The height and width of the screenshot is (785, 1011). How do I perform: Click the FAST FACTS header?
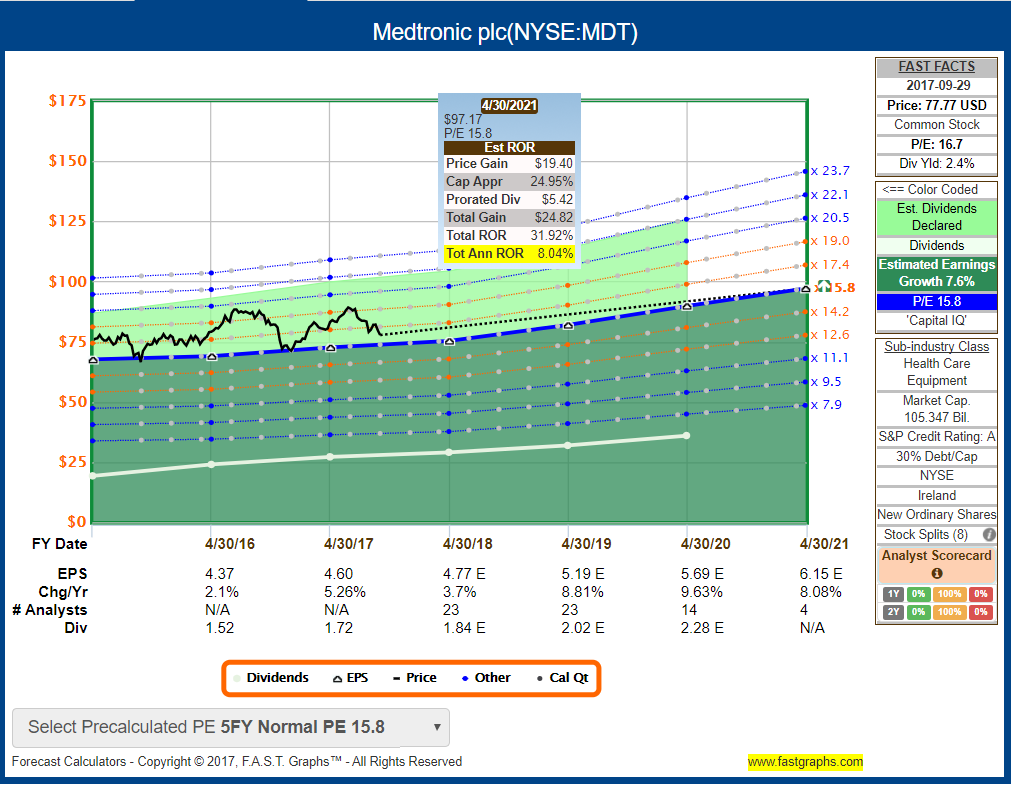[936, 66]
